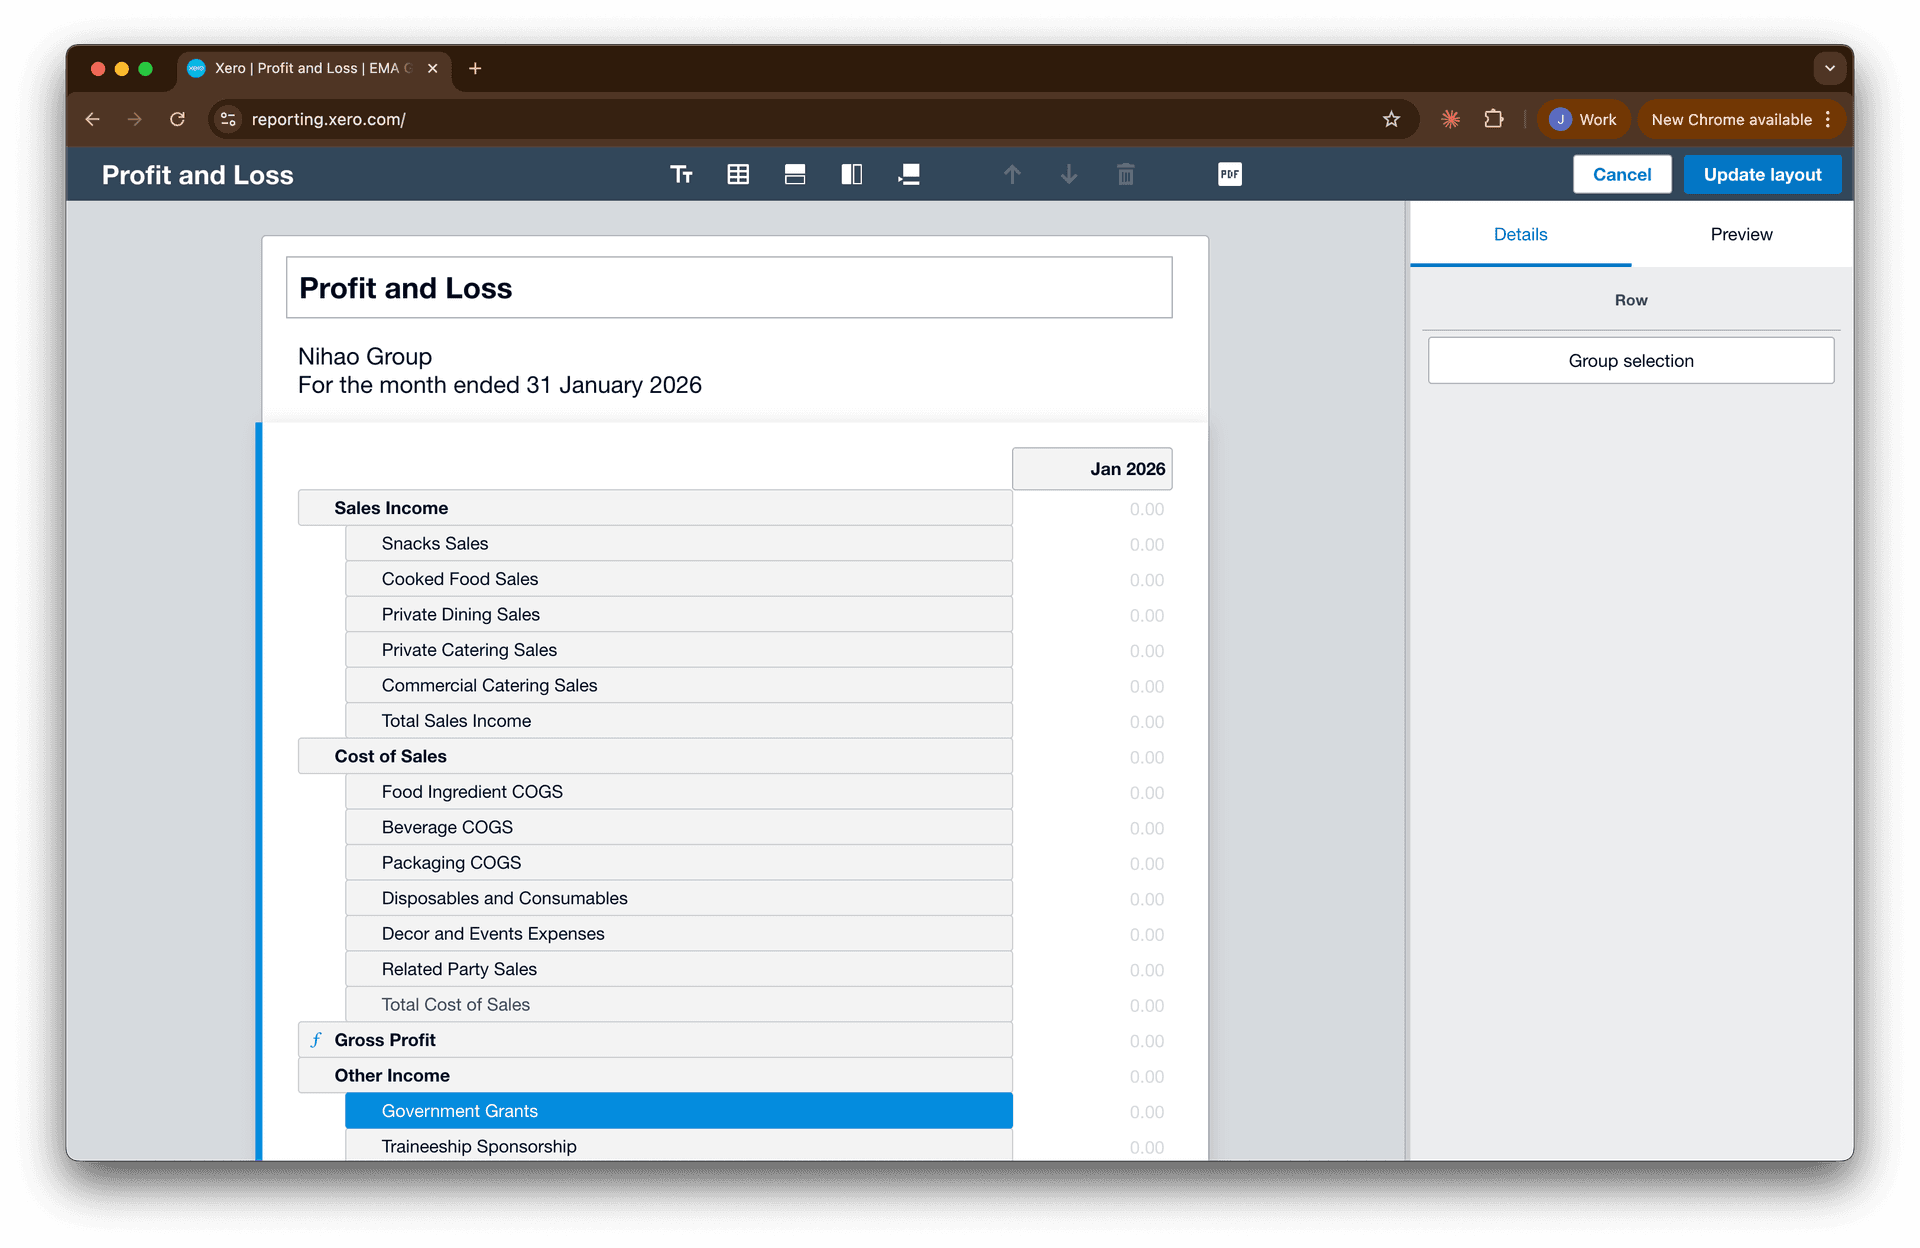Viewport: 1920px width, 1248px height.
Task: Bookmark the current page
Action: [x=1391, y=119]
